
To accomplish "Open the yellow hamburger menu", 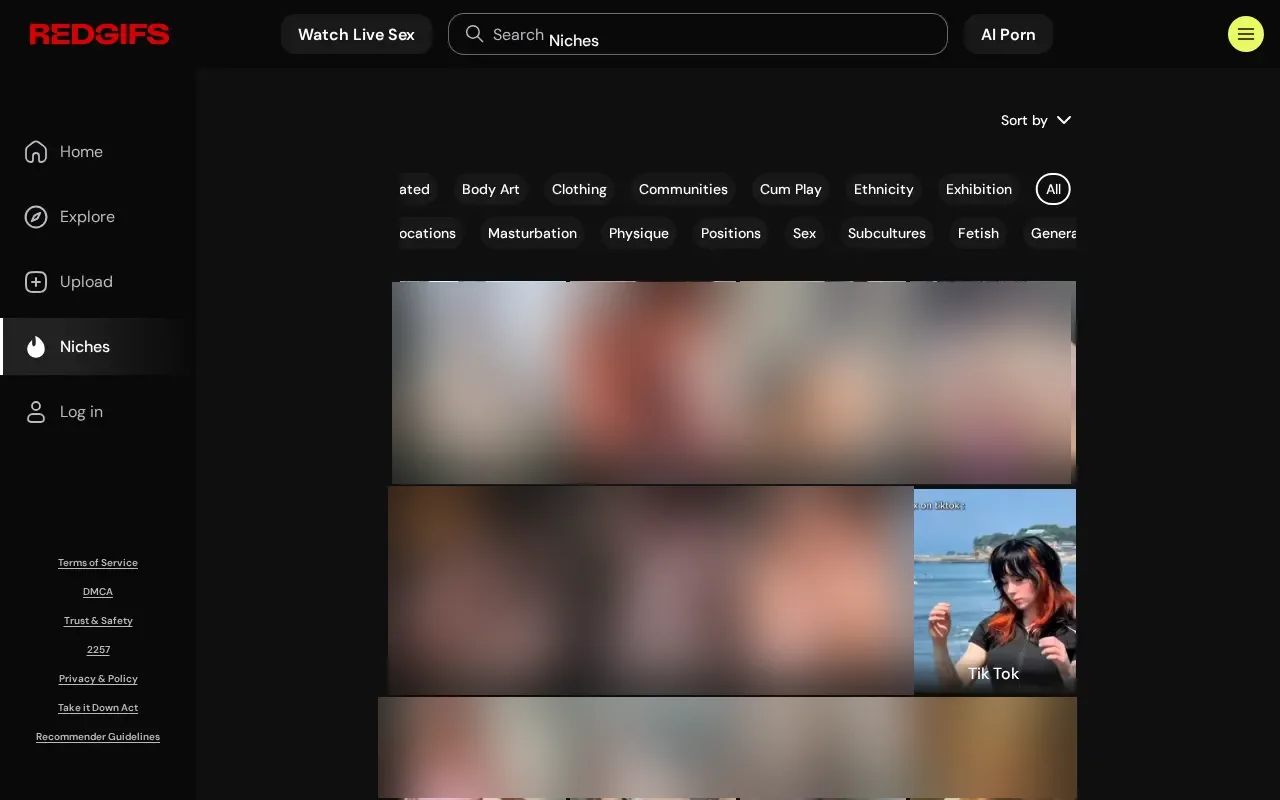I will [x=1246, y=34].
